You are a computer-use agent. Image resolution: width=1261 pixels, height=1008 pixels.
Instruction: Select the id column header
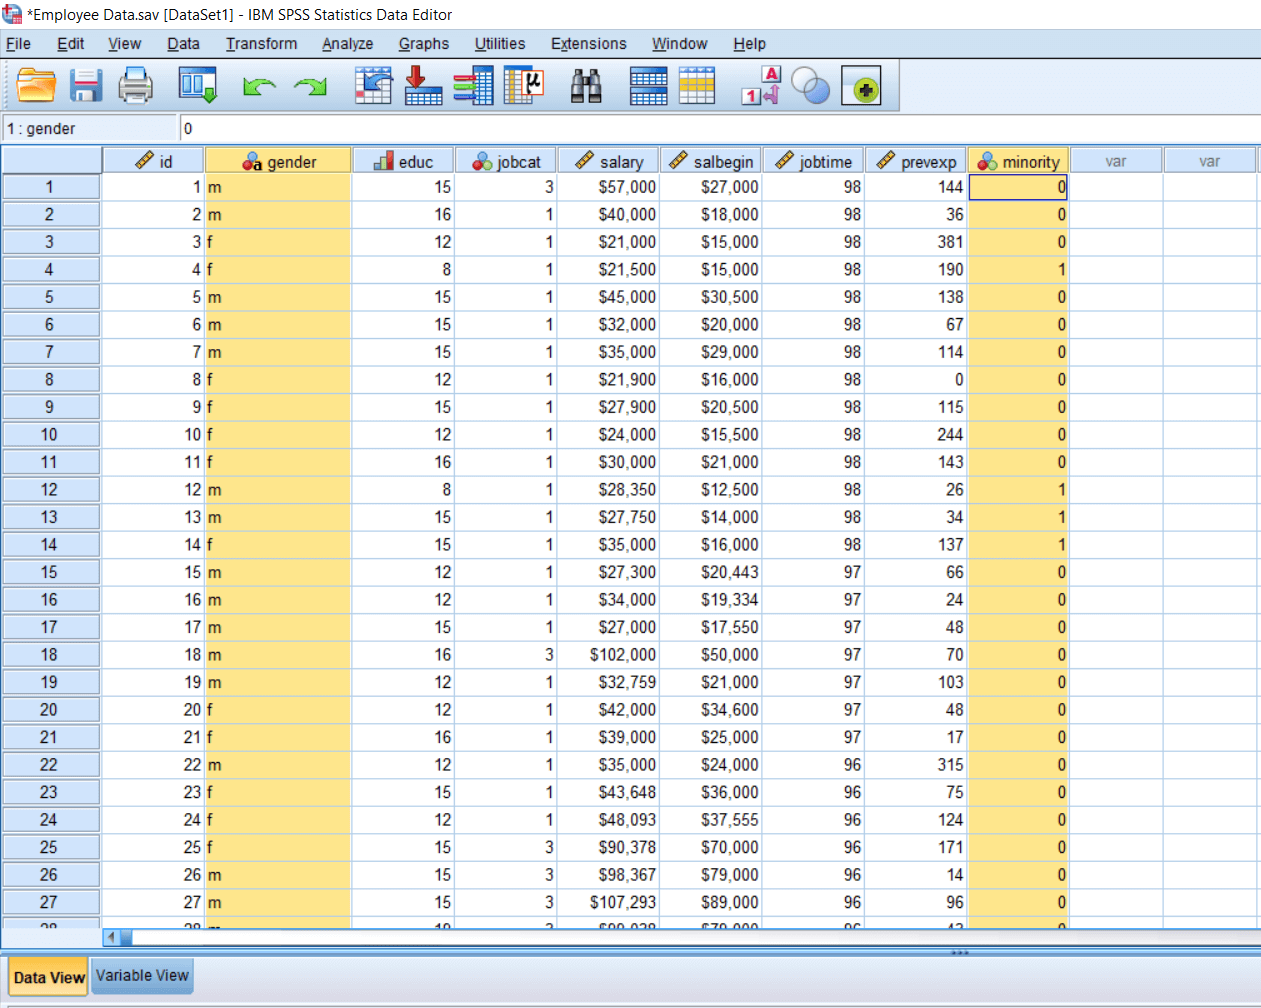point(153,161)
